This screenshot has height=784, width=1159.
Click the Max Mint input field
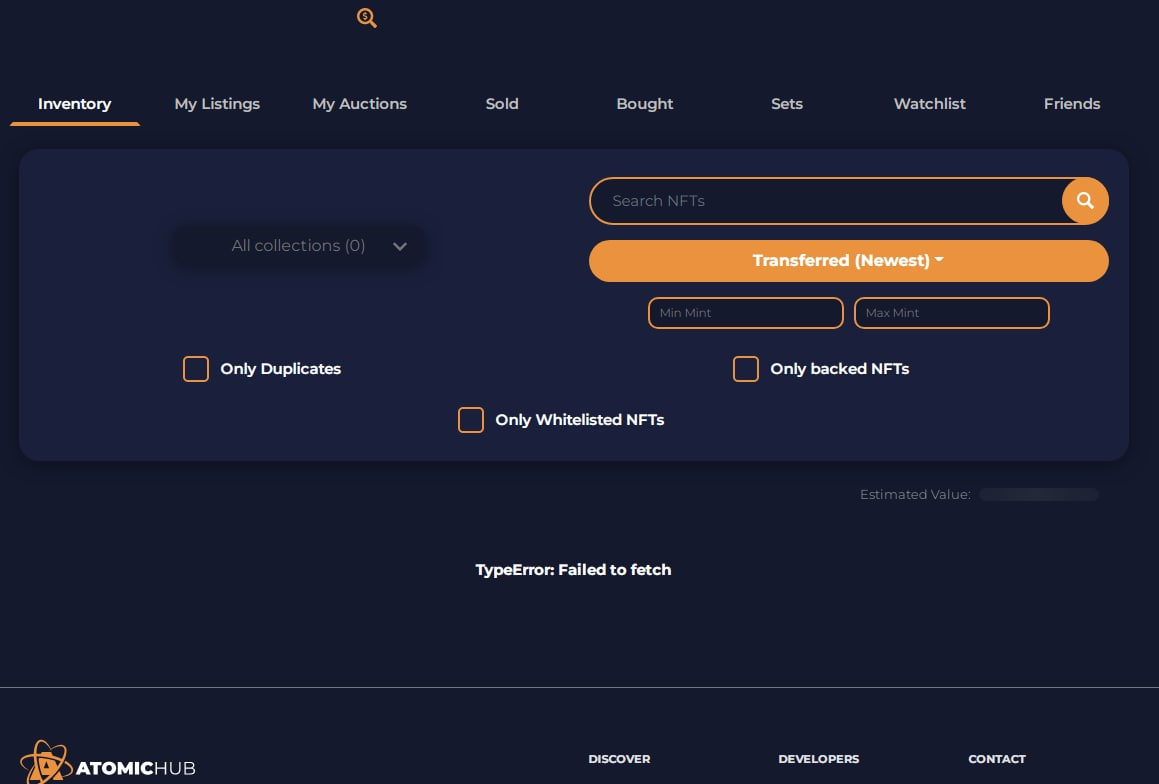tap(951, 313)
